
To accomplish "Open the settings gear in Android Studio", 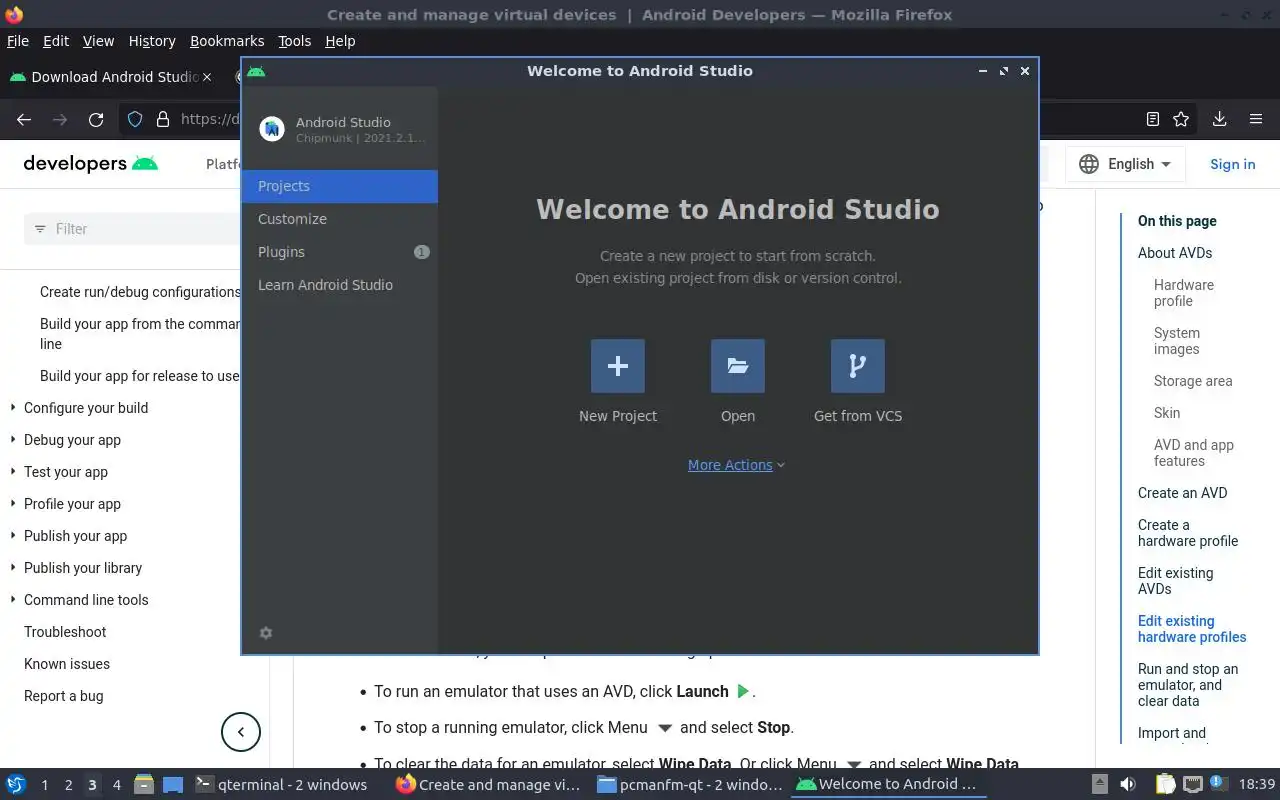I will [266, 633].
